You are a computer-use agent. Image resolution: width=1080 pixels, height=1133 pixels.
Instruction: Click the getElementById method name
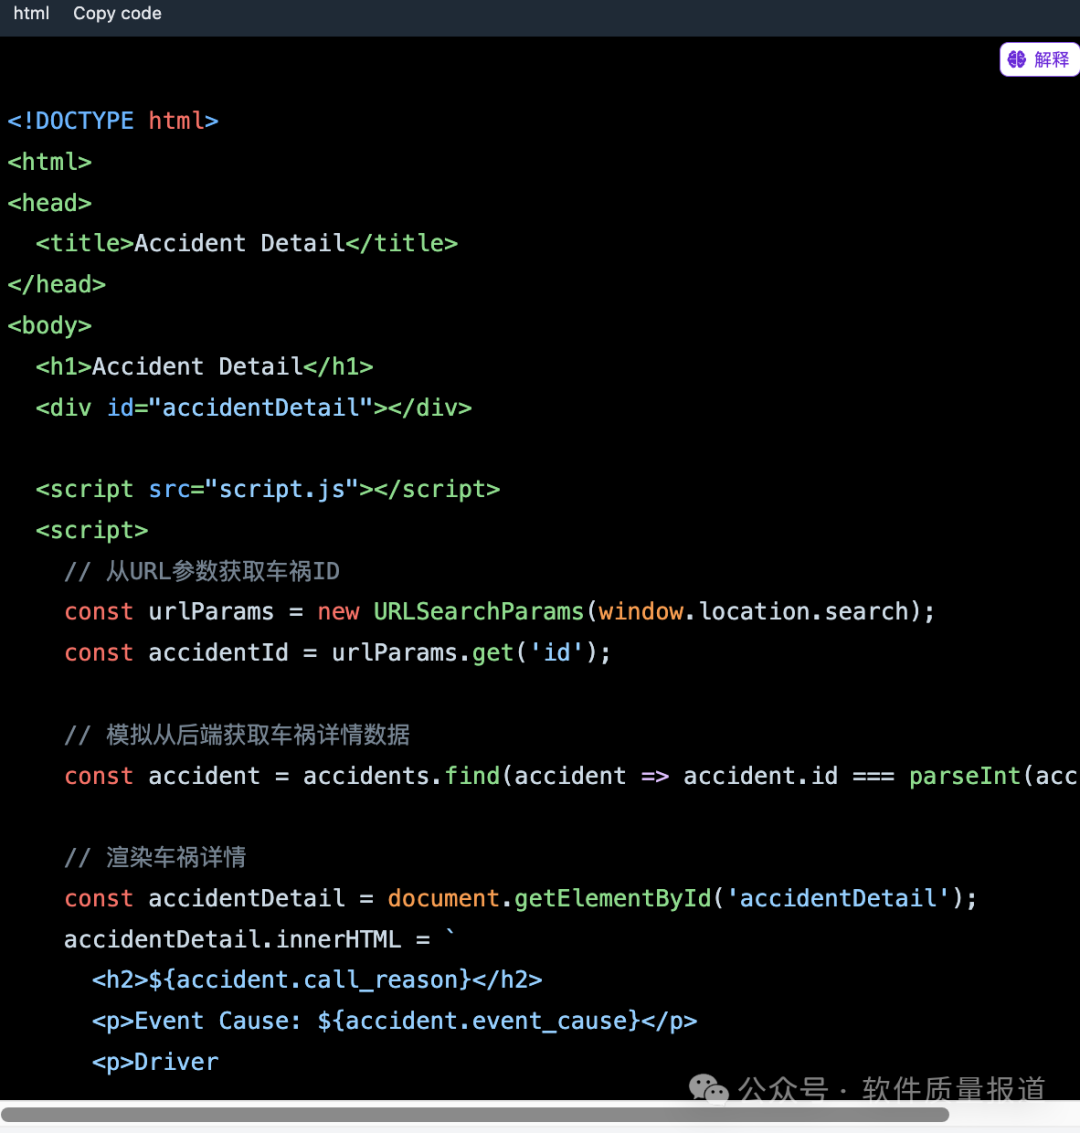point(612,899)
